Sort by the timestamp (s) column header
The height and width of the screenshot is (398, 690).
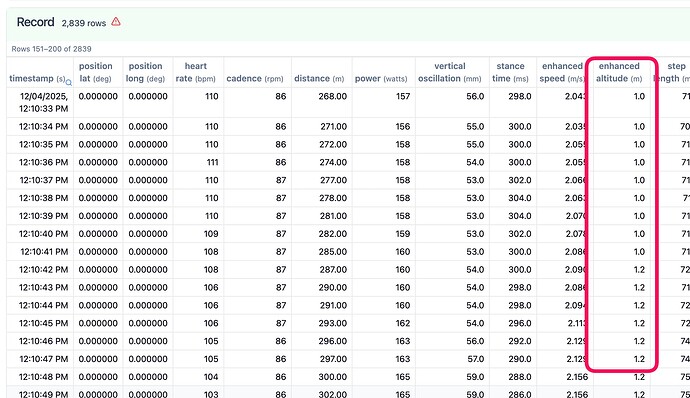click(x=37, y=78)
